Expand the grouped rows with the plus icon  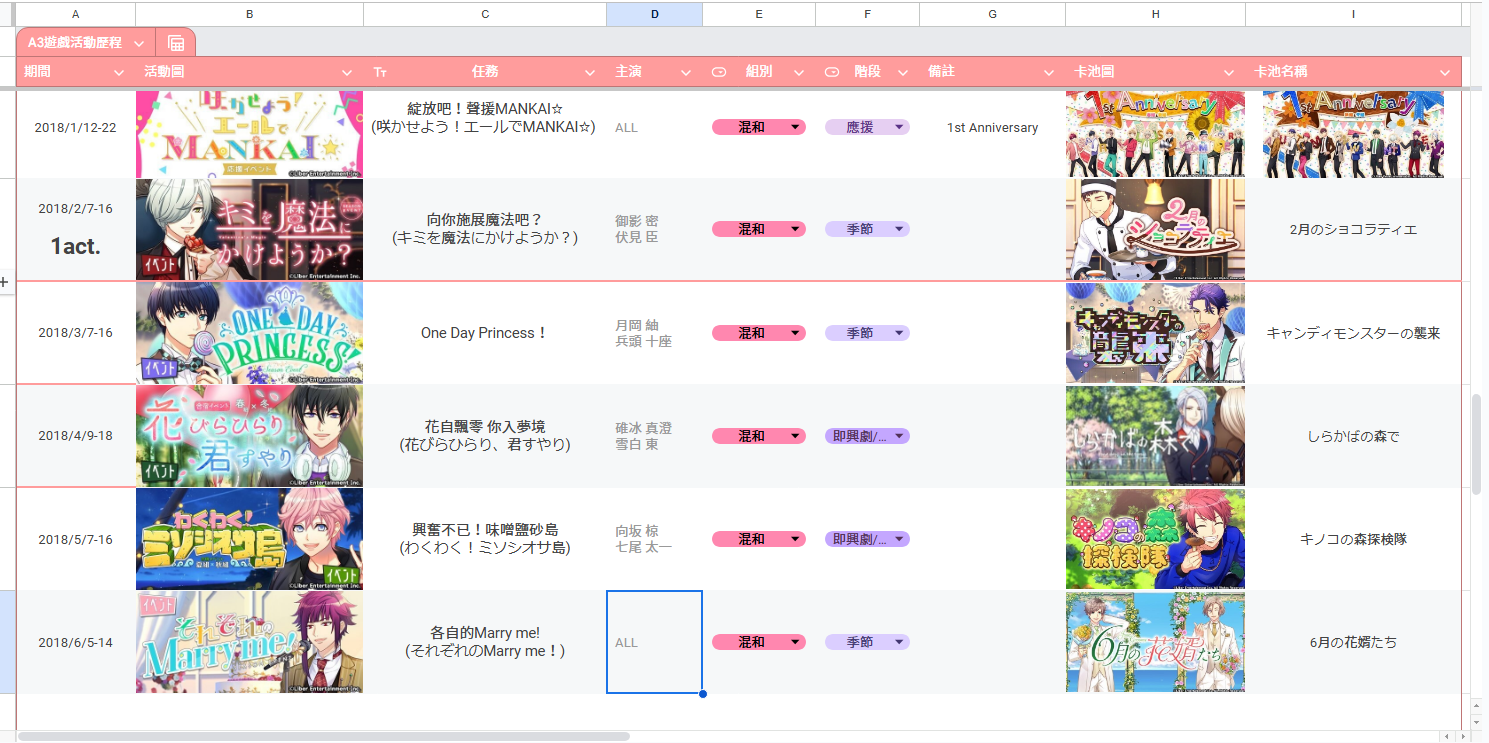tap(4, 283)
